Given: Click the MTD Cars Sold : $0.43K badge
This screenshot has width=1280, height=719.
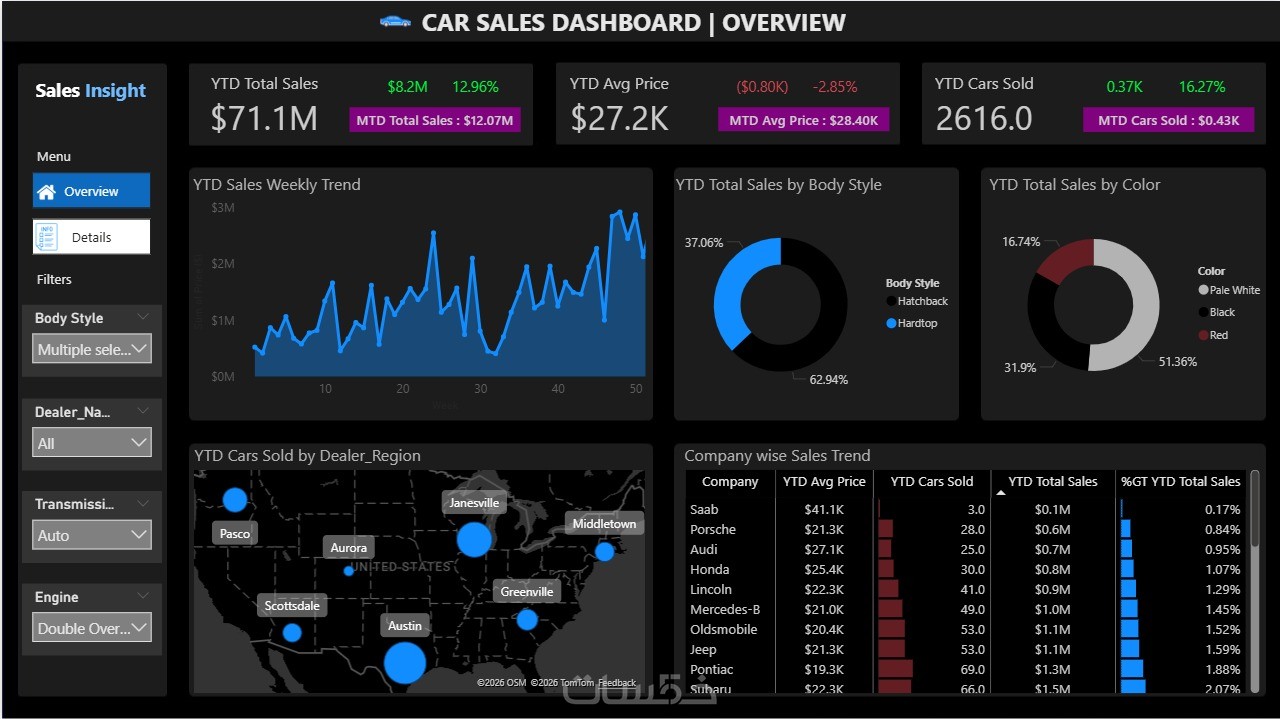Looking at the screenshot, I should pos(1168,120).
